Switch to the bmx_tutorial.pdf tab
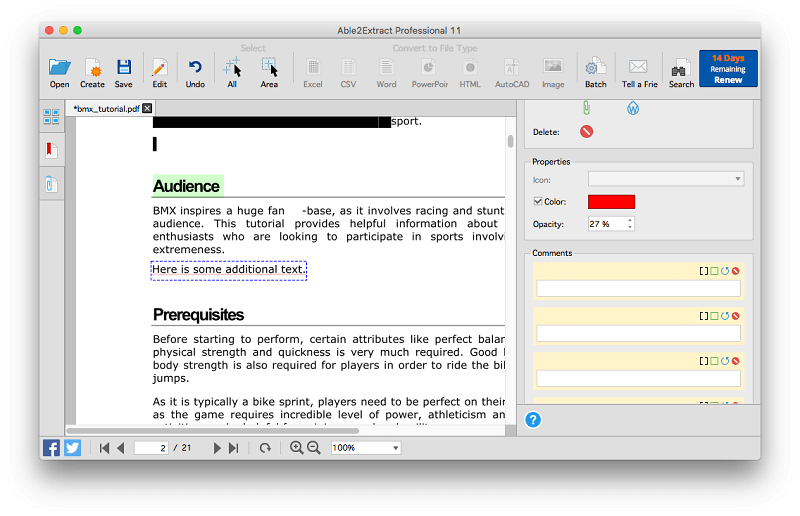Image resolution: width=800 pixels, height=516 pixels. coord(107,109)
